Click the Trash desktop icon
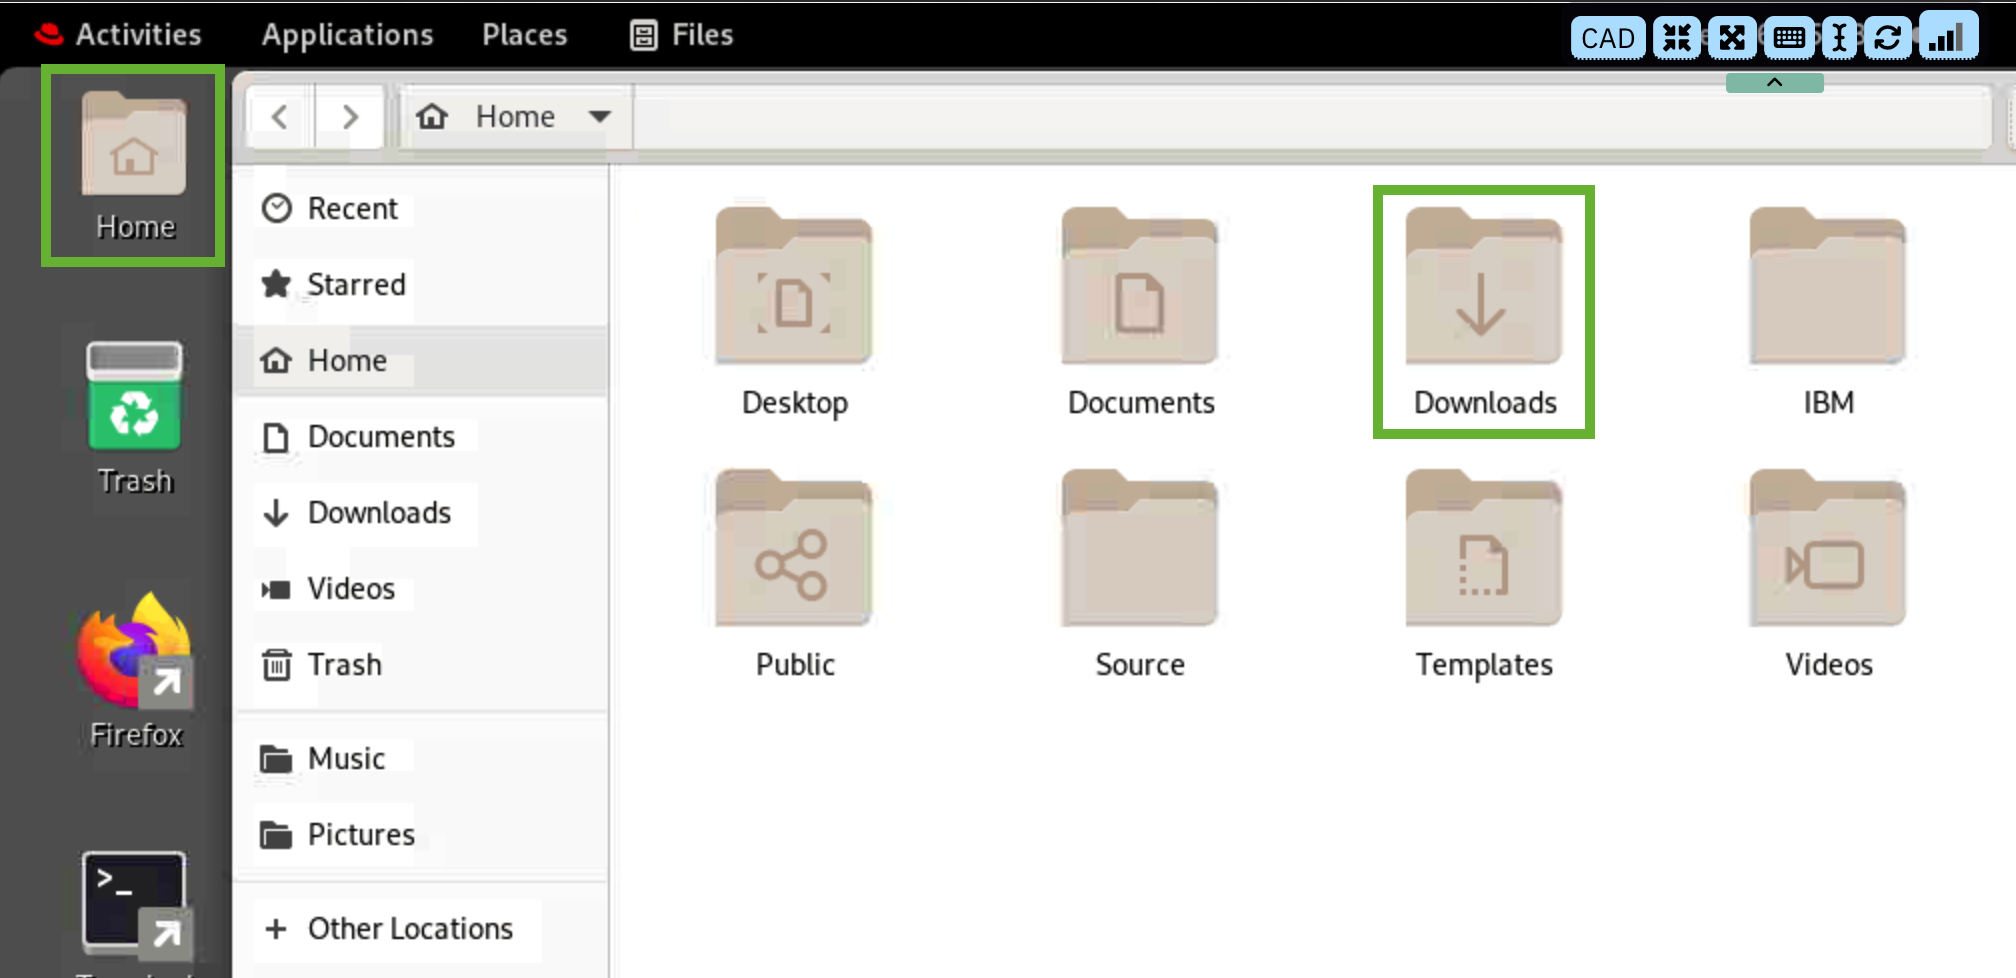The image size is (2016, 978). pyautogui.click(x=134, y=400)
